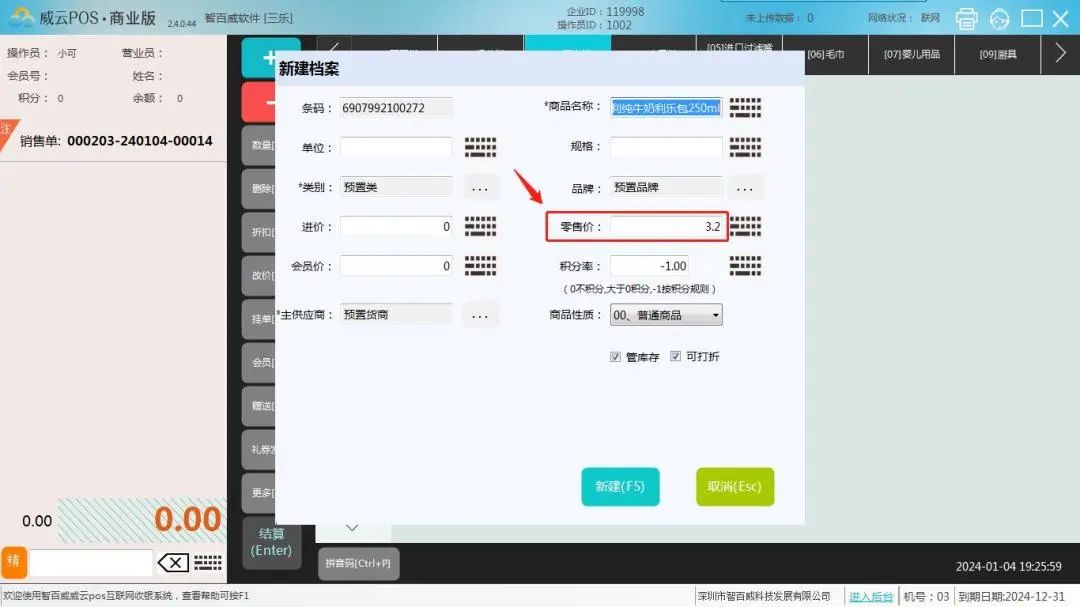Open keyboard next to retail price field
The width and height of the screenshot is (1080, 607).
[x=745, y=226]
